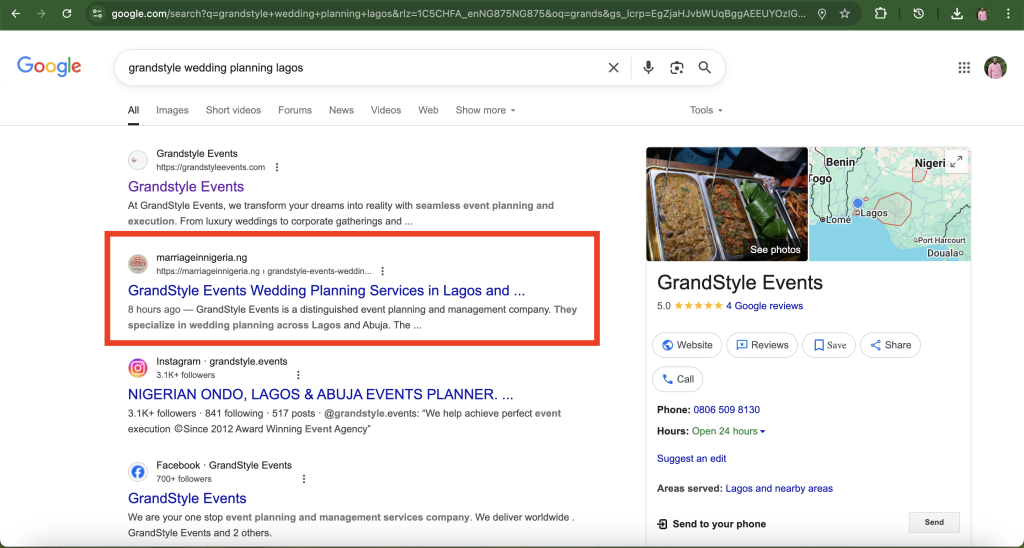The width and height of the screenshot is (1024, 548).
Task: Start voice search with microphone icon
Action: (x=648, y=67)
